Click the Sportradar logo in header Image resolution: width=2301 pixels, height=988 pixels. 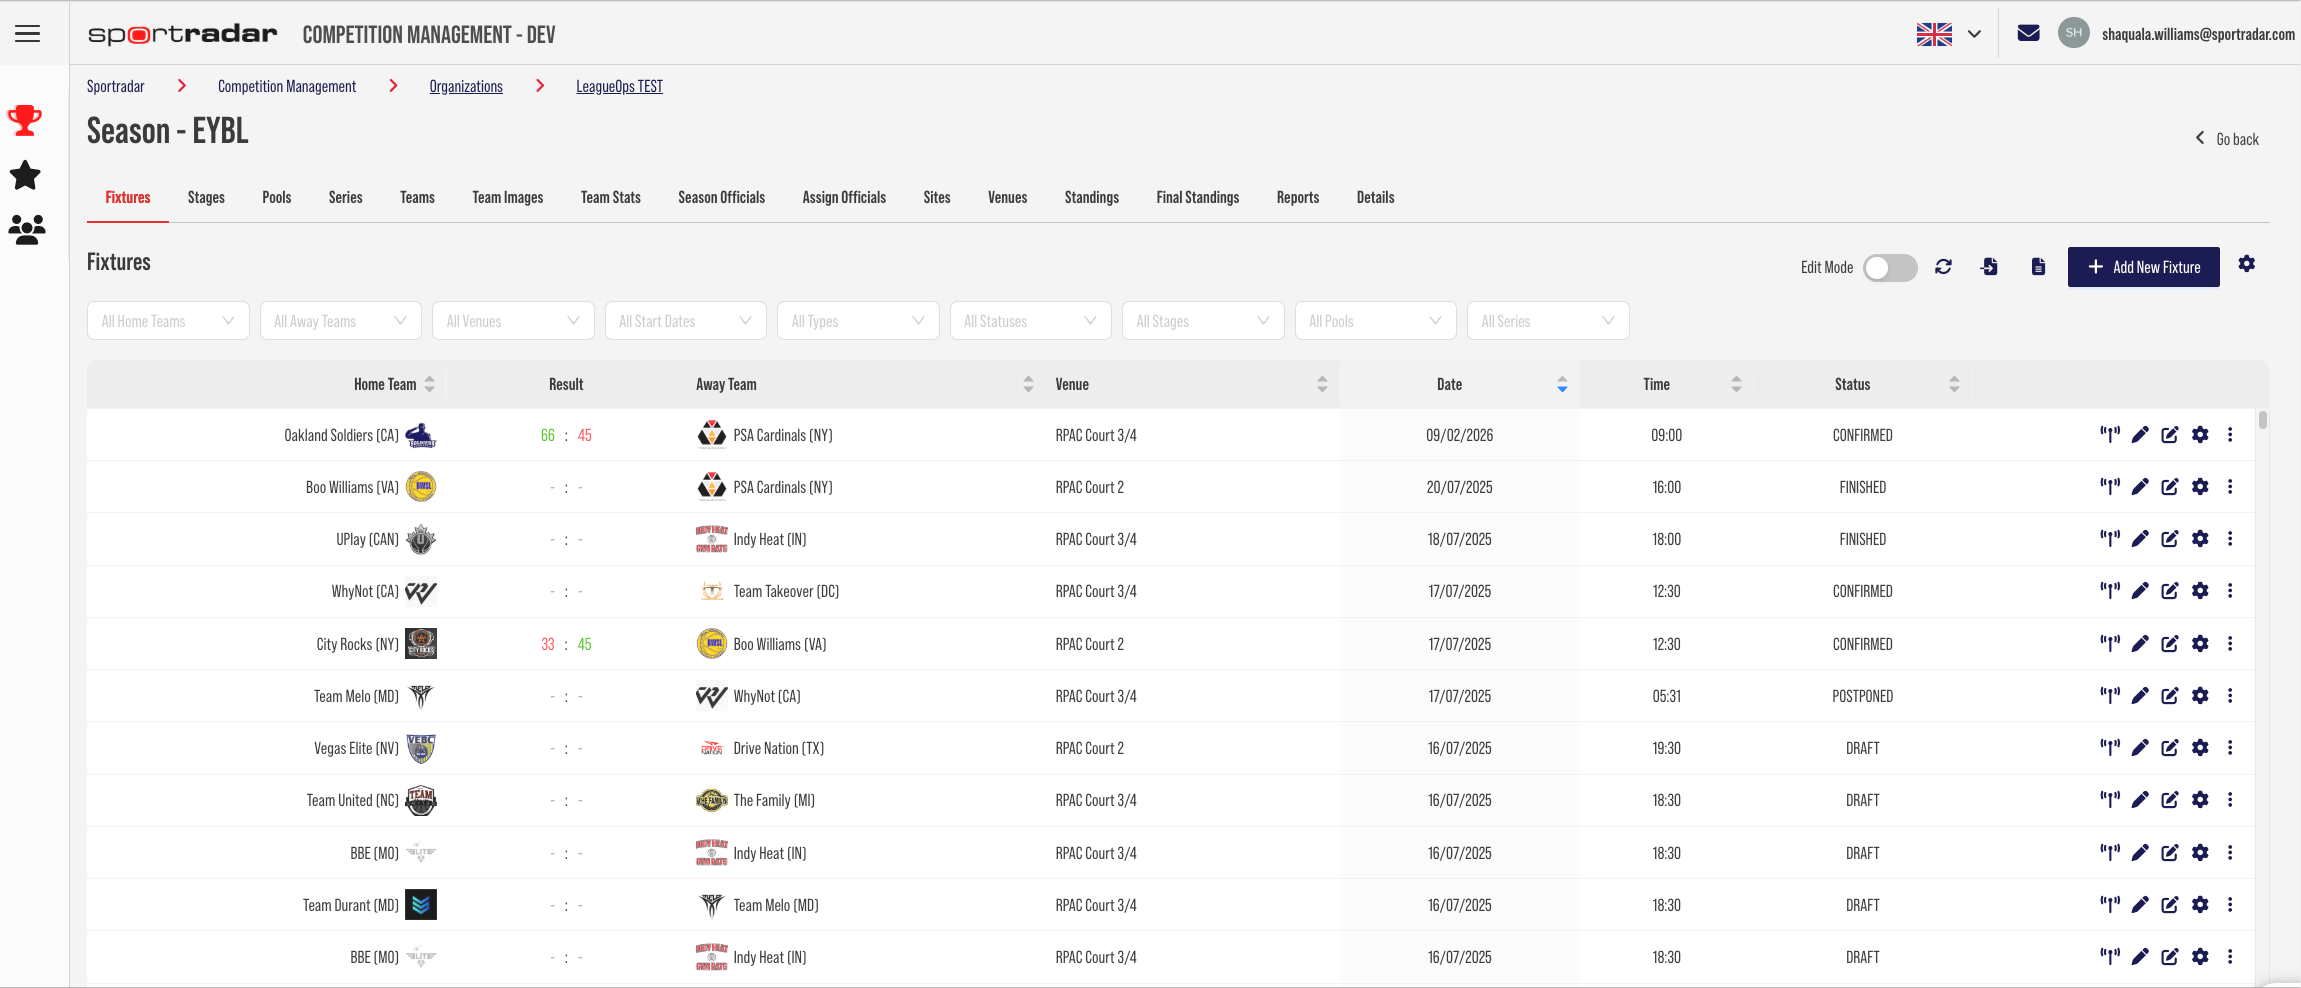coord(183,34)
